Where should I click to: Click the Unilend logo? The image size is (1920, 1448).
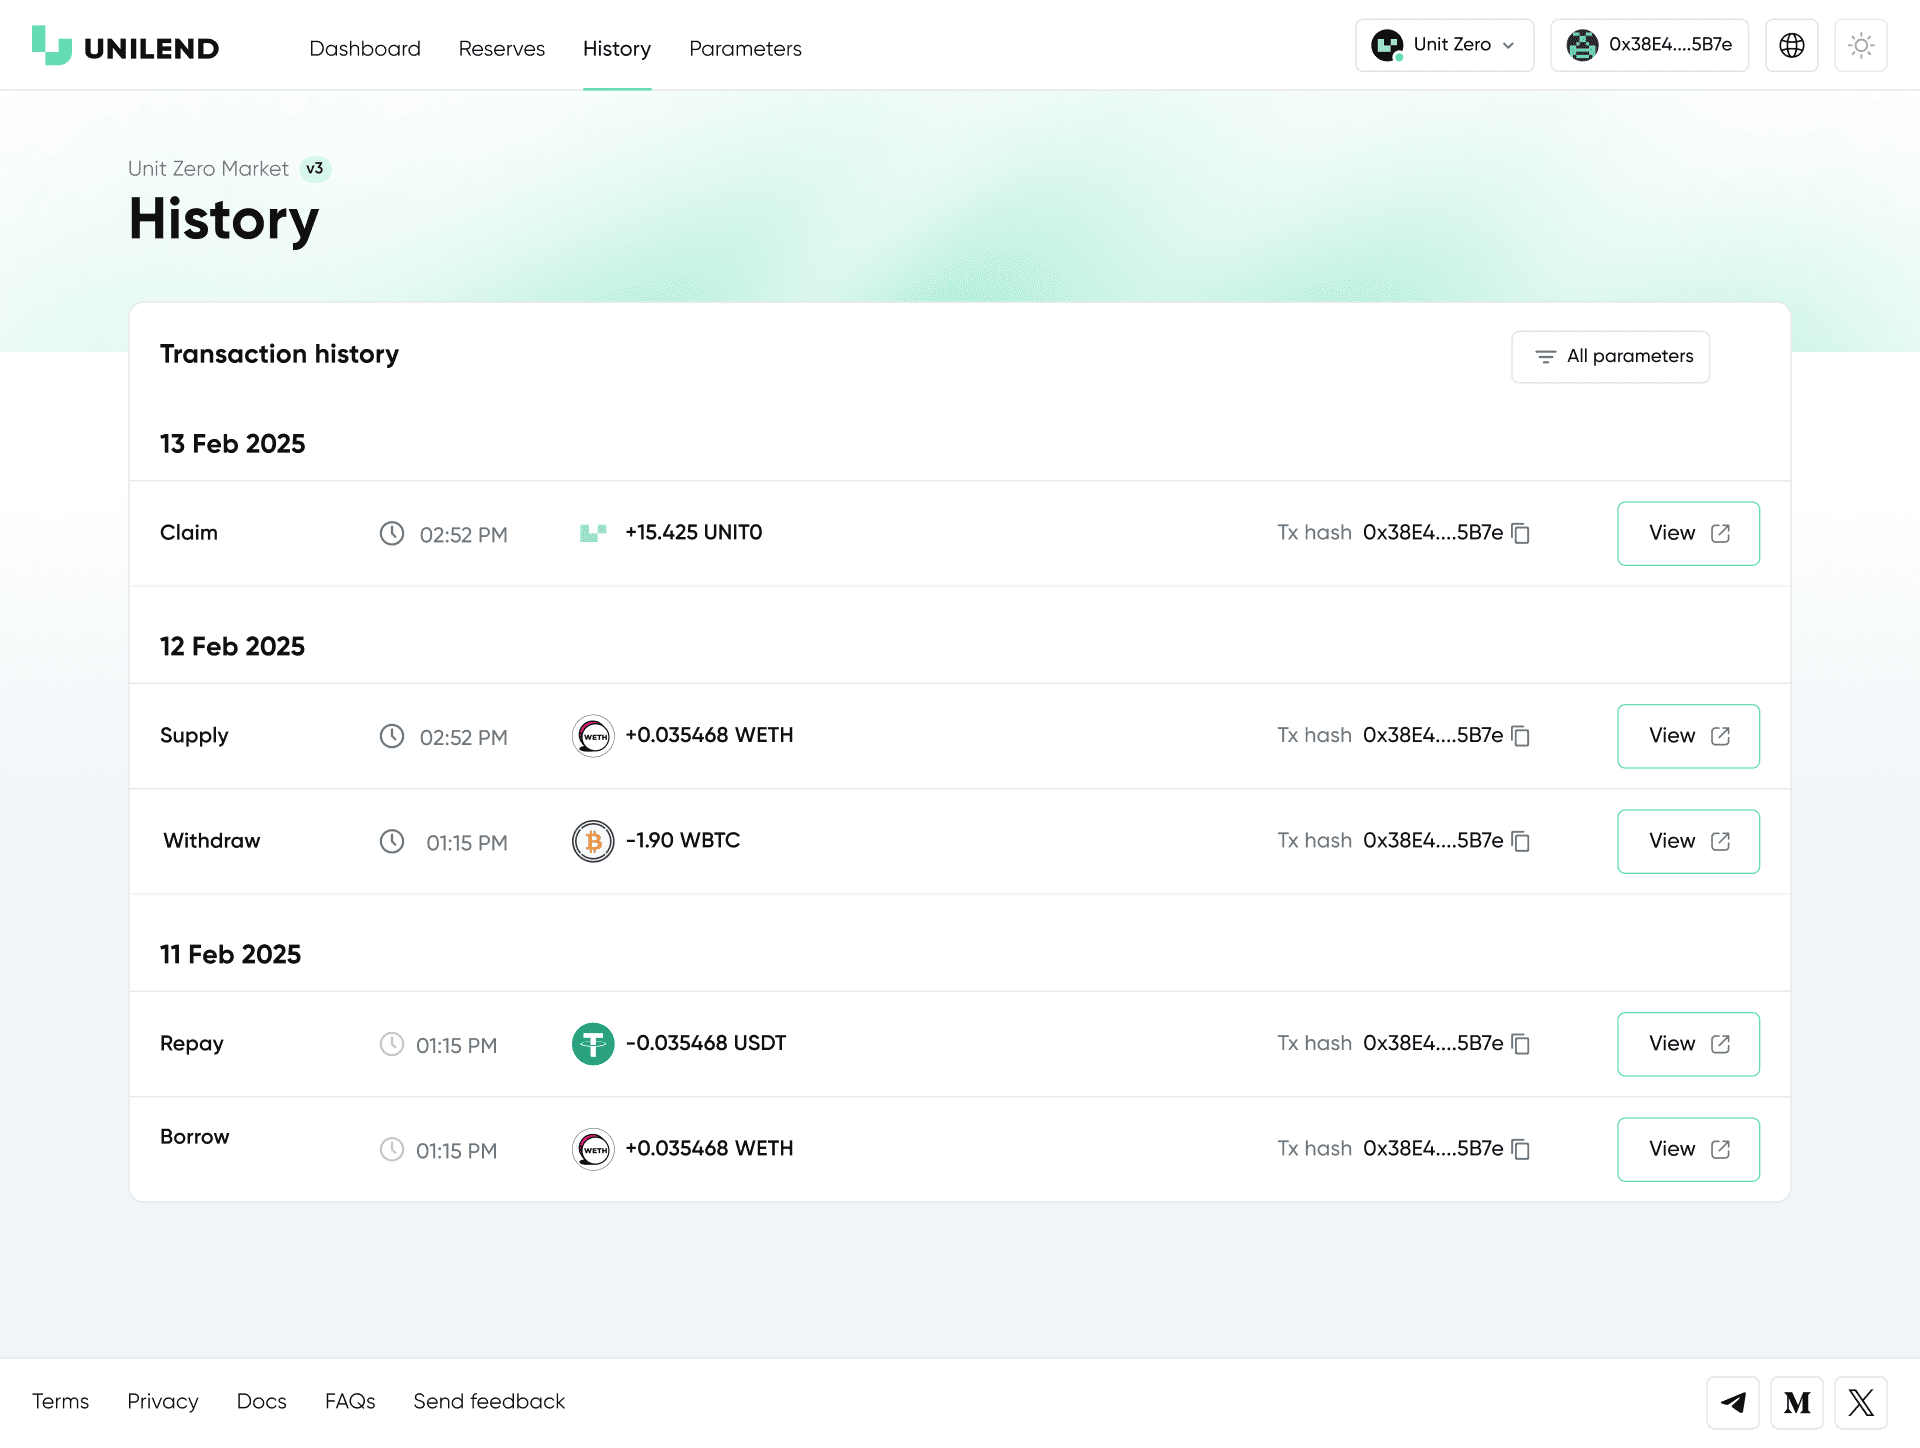coord(125,47)
